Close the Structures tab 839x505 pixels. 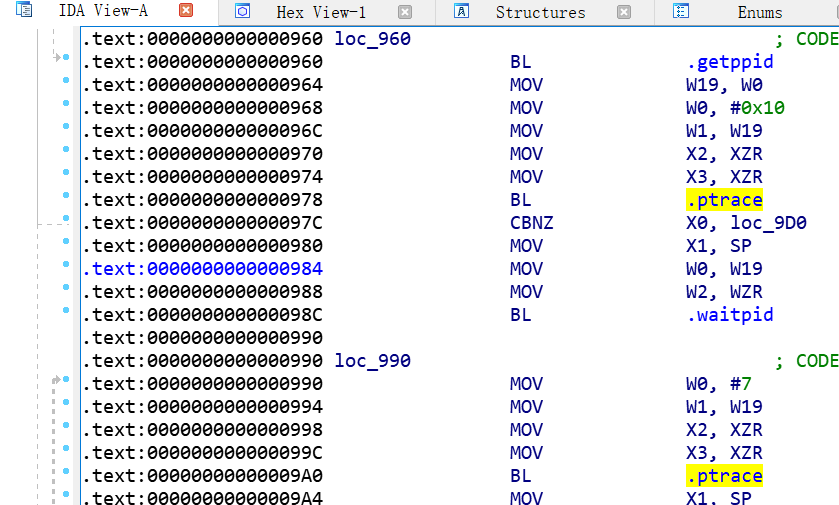pyautogui.click(x=624, y=12)
